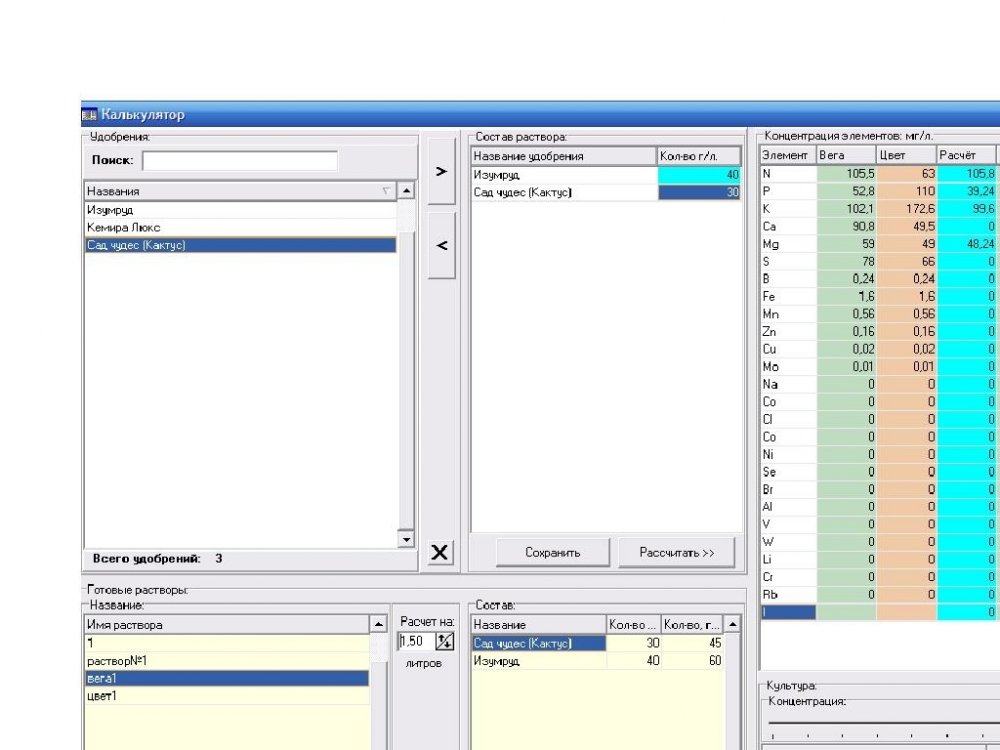Click the Названия column header sort arrow
The image size is (1000, 750).
coord(386,191)
